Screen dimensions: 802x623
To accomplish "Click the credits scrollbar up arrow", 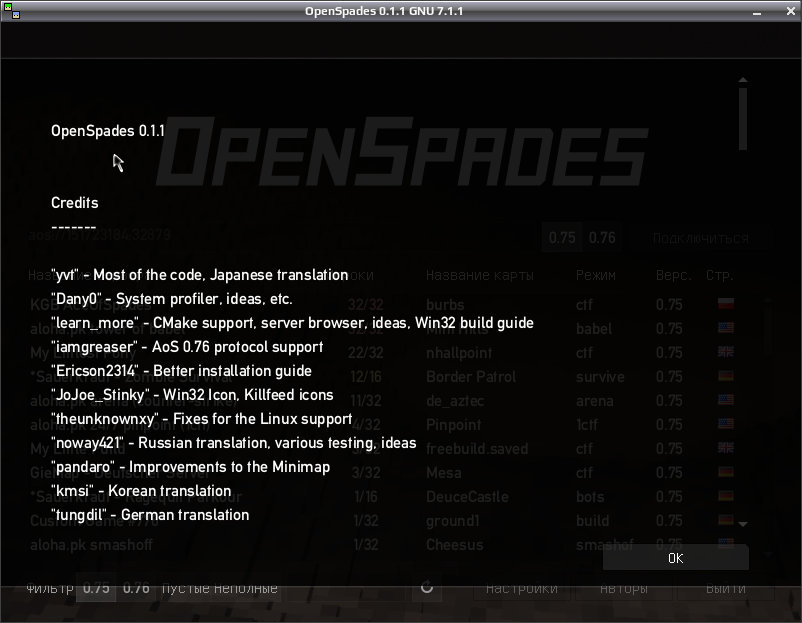I will pyautogui.click(x=743, y=80).
